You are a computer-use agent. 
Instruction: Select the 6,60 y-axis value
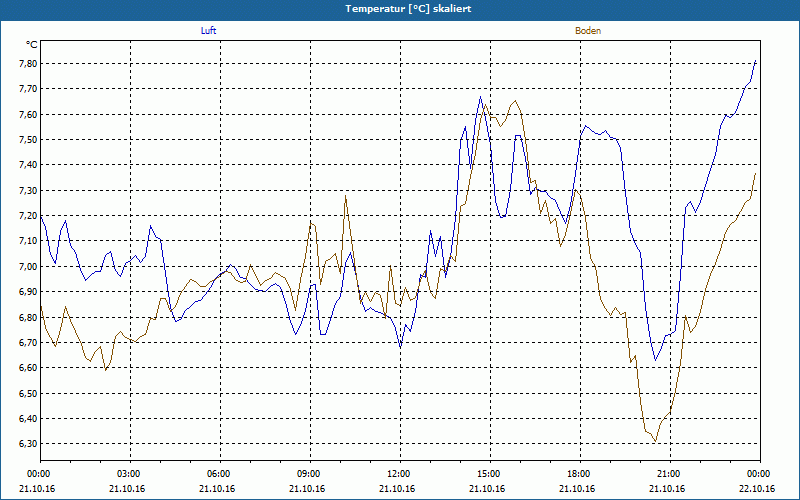(x=28, y=368)
